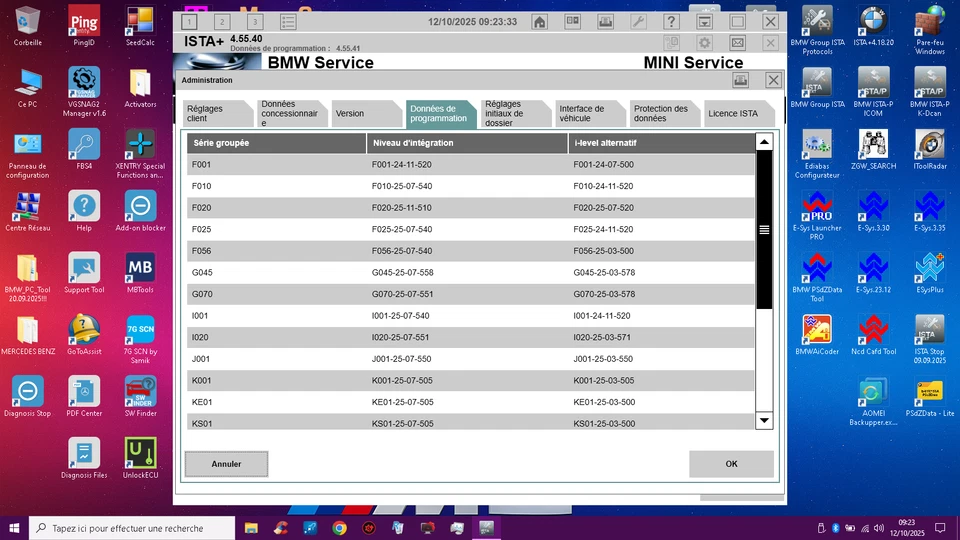Click the Annuler button
The height and width of the screenshot is (540, 960).
pyautogui.click(x=227, y=464)
